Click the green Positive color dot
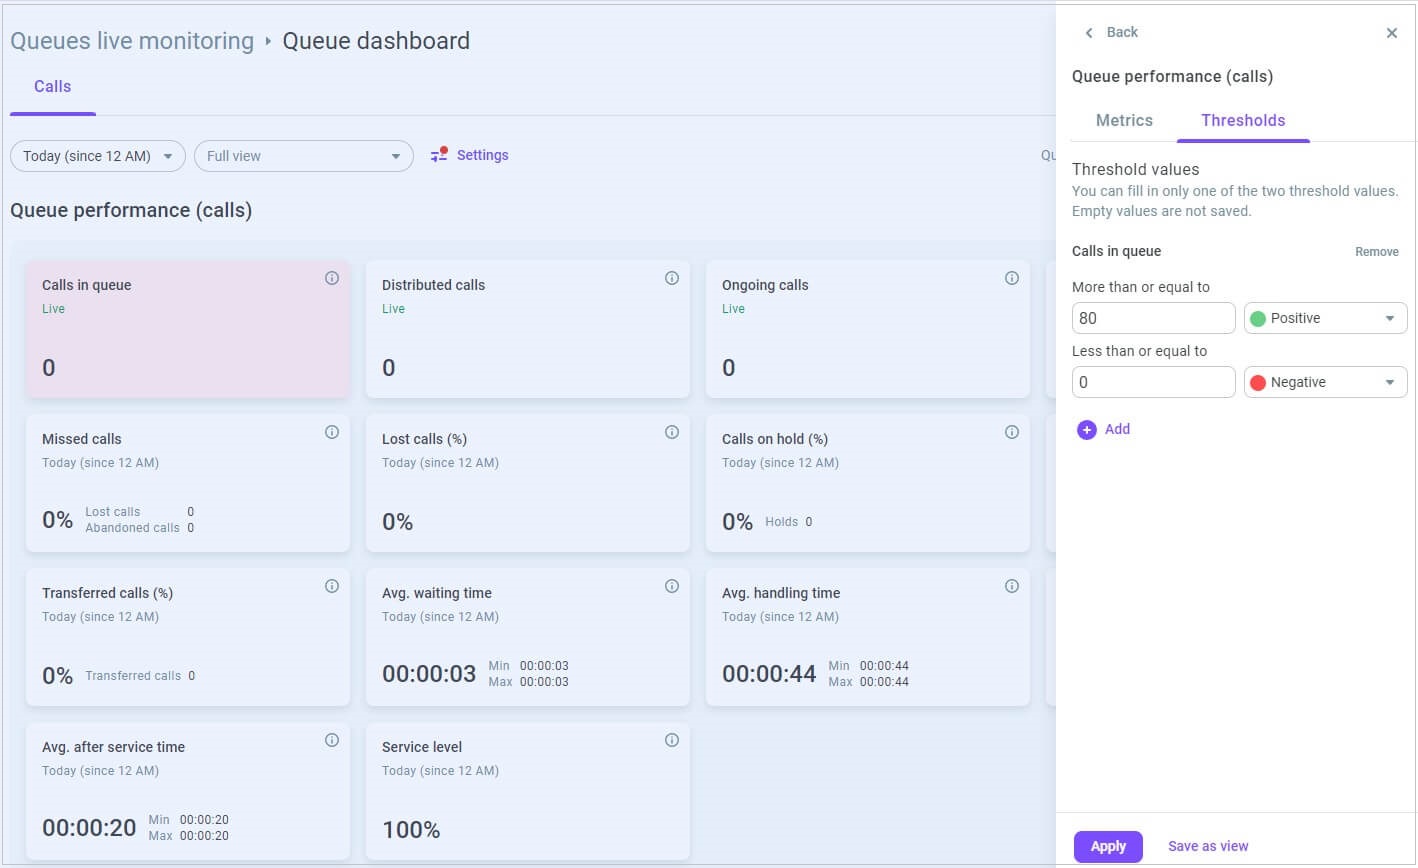1418x868 pixels. pos(1258,318)
